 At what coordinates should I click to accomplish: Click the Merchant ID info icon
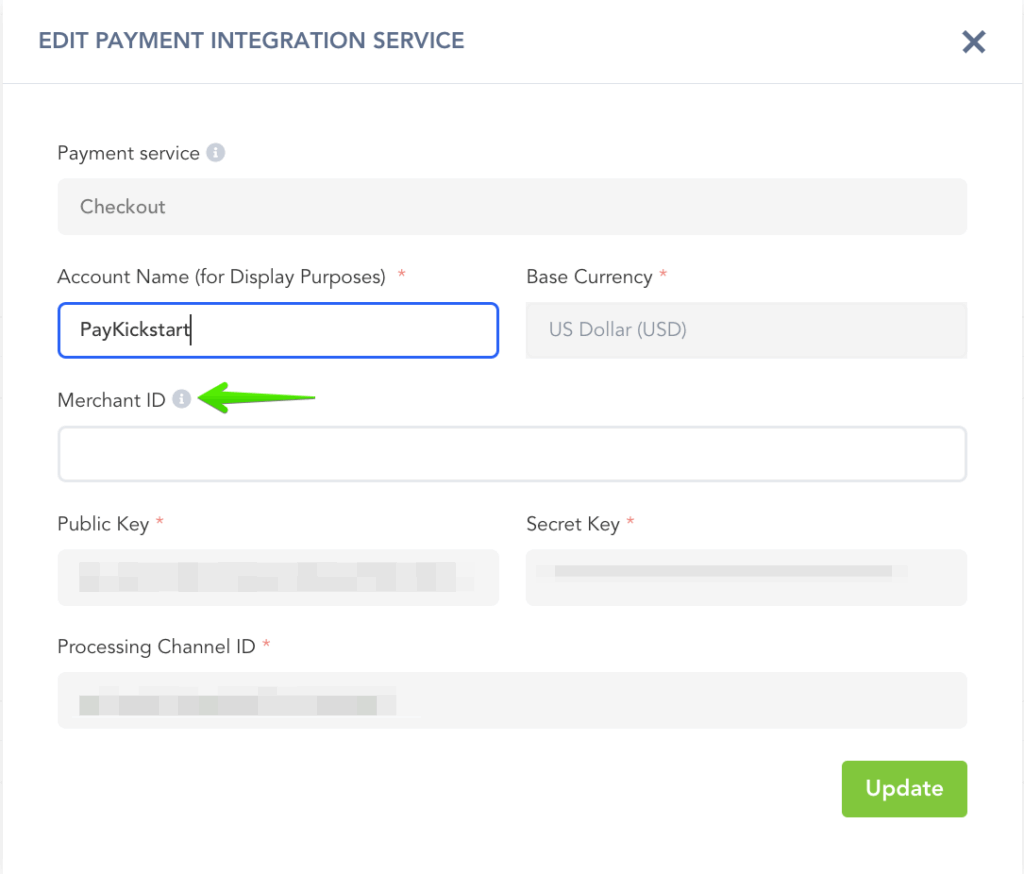[x=181, y=399]
